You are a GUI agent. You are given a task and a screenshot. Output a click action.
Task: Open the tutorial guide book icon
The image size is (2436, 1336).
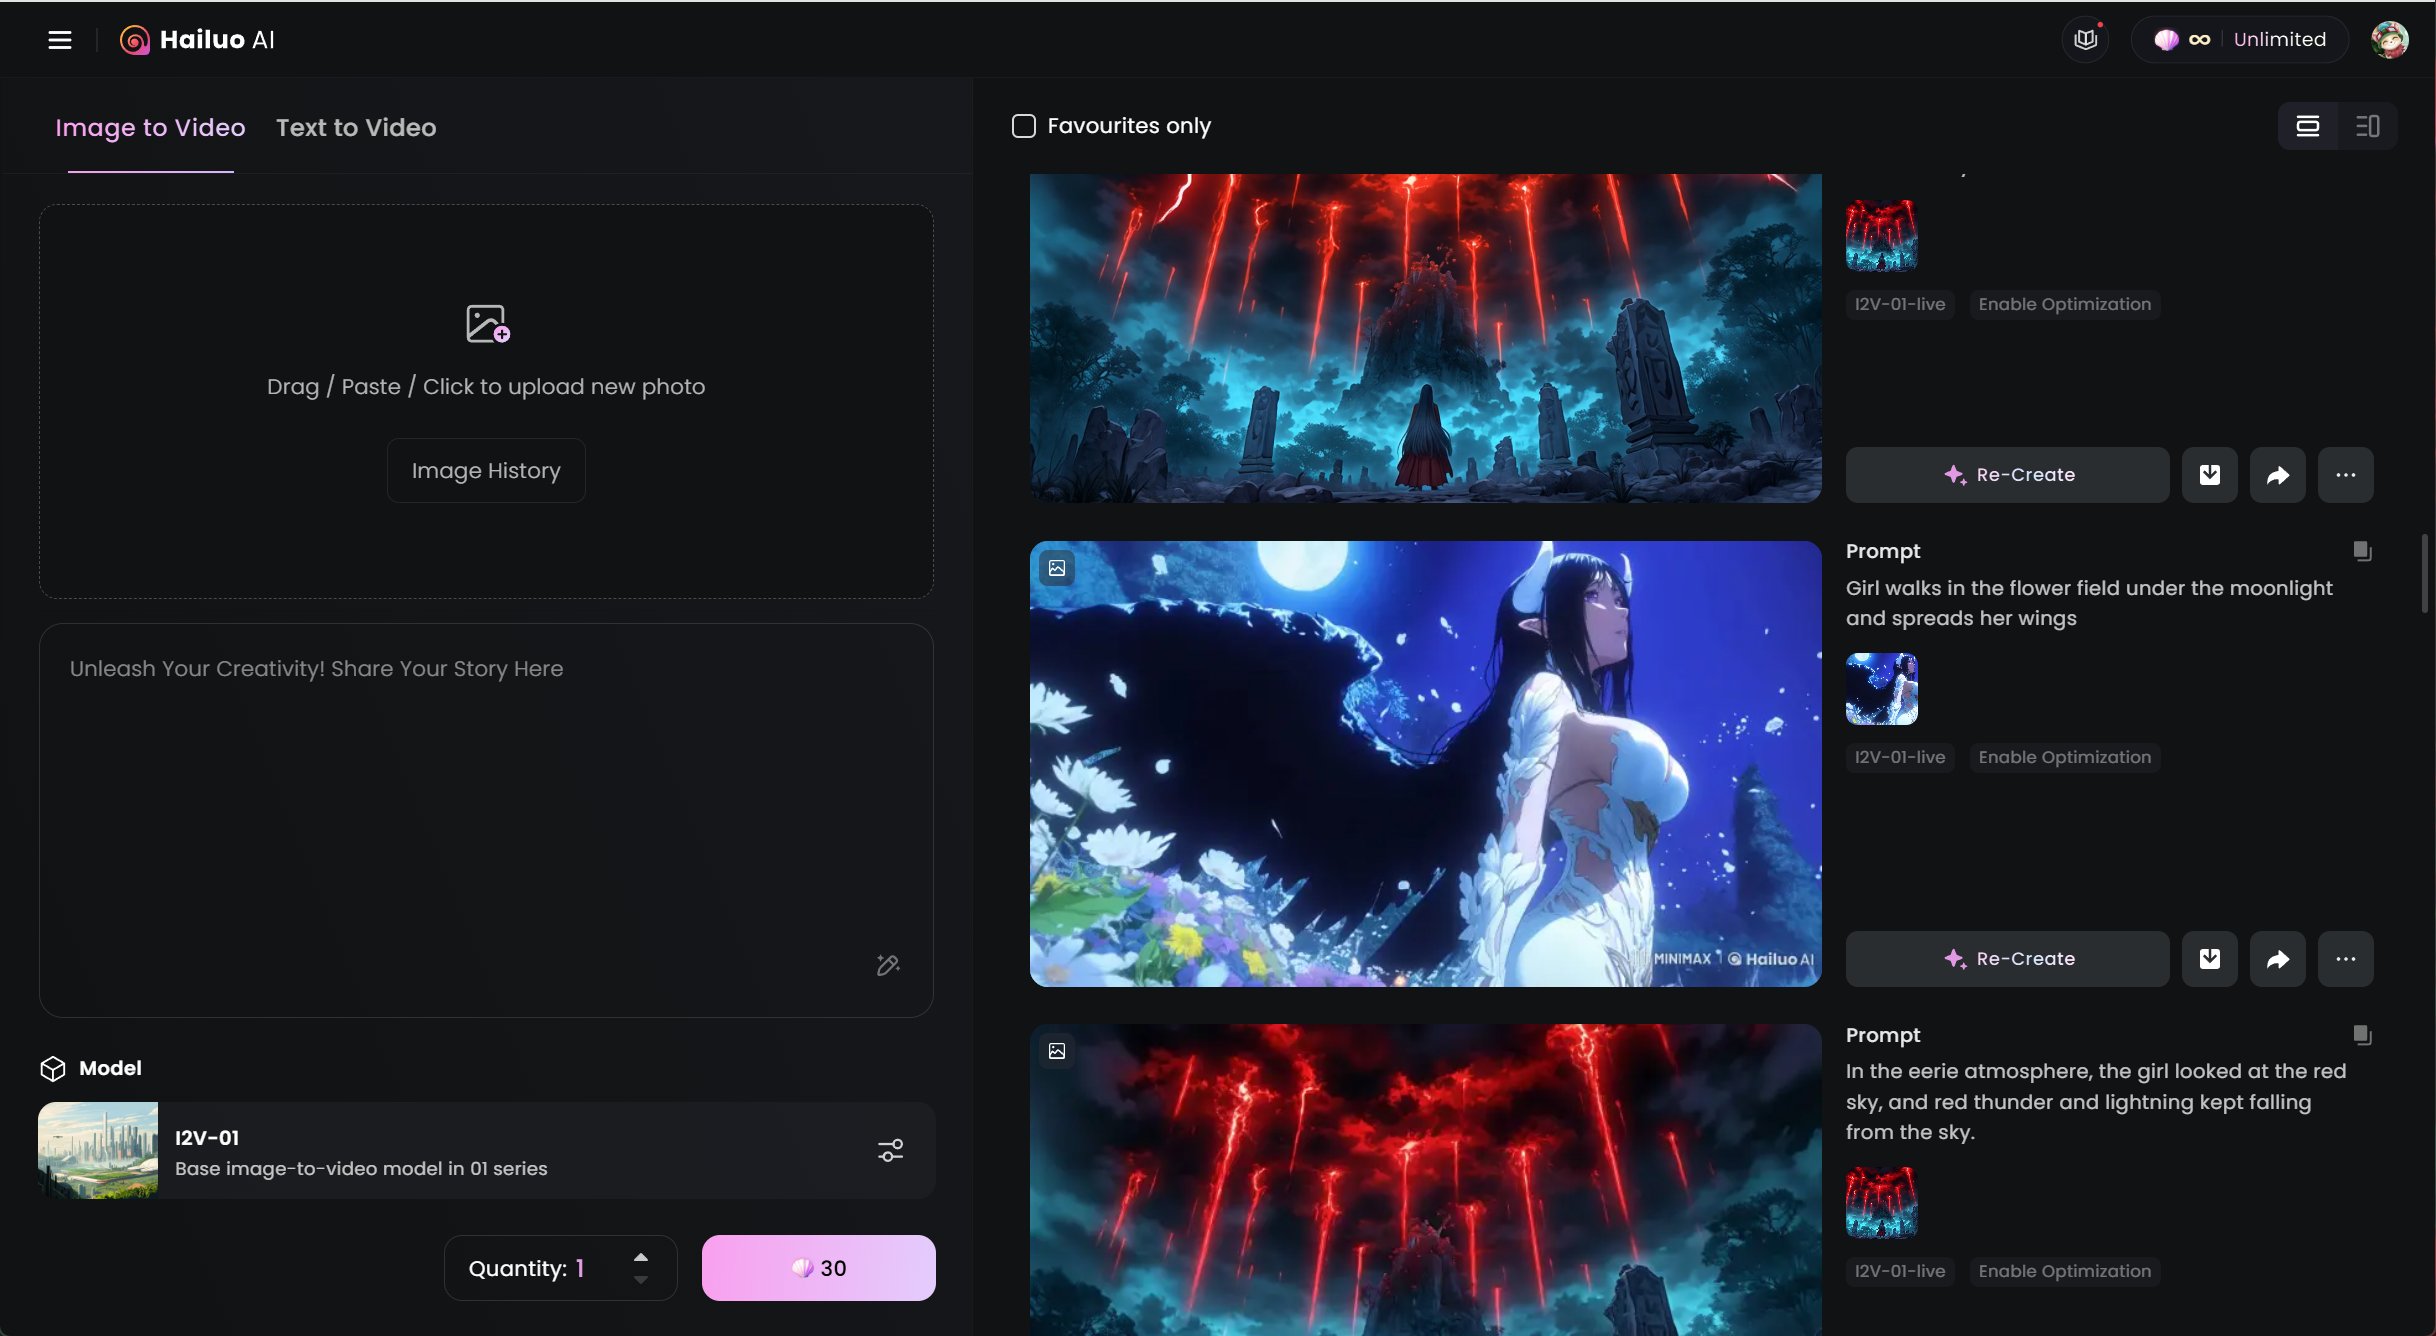coord(2085,40)
